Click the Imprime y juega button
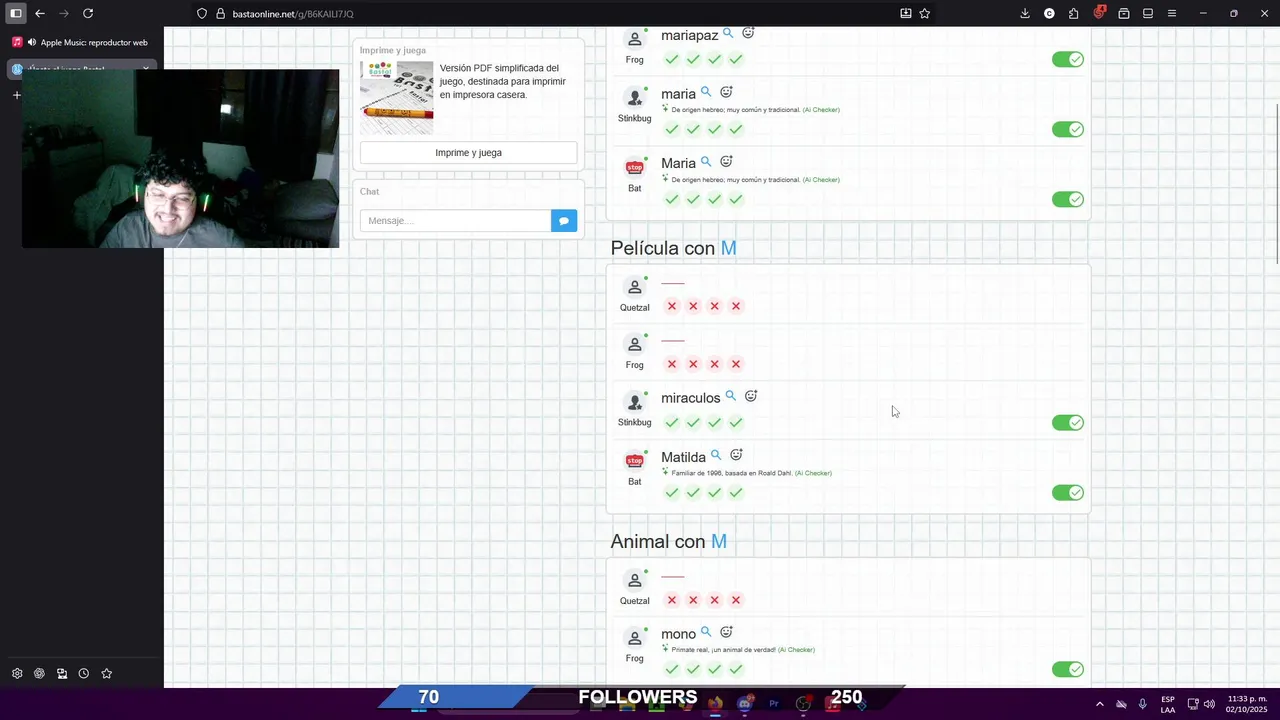 tap(468, 153)
